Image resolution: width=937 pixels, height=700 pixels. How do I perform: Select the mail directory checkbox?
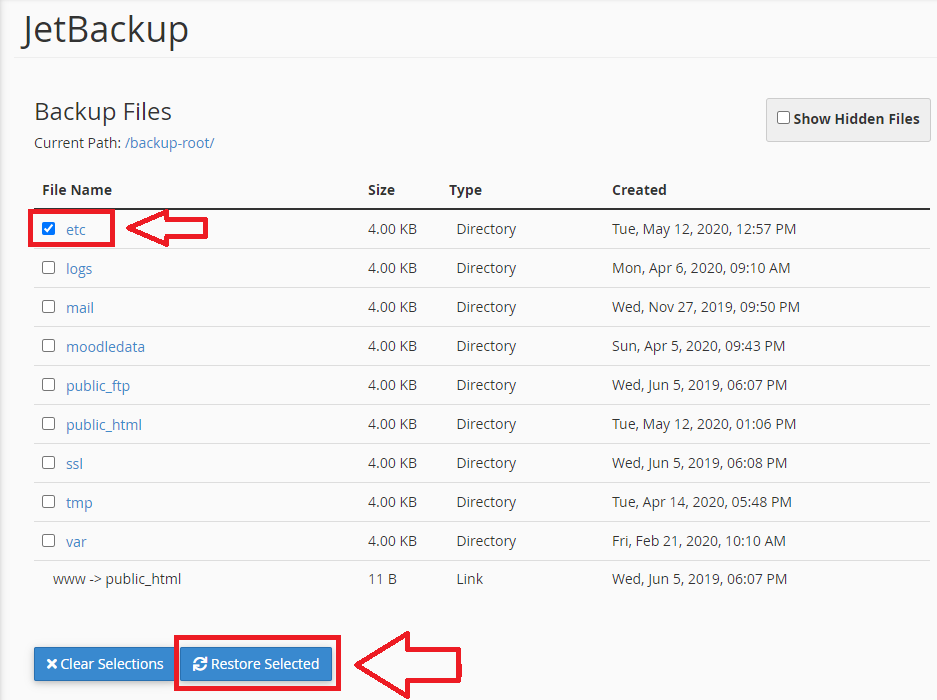(x=48, y=307)
